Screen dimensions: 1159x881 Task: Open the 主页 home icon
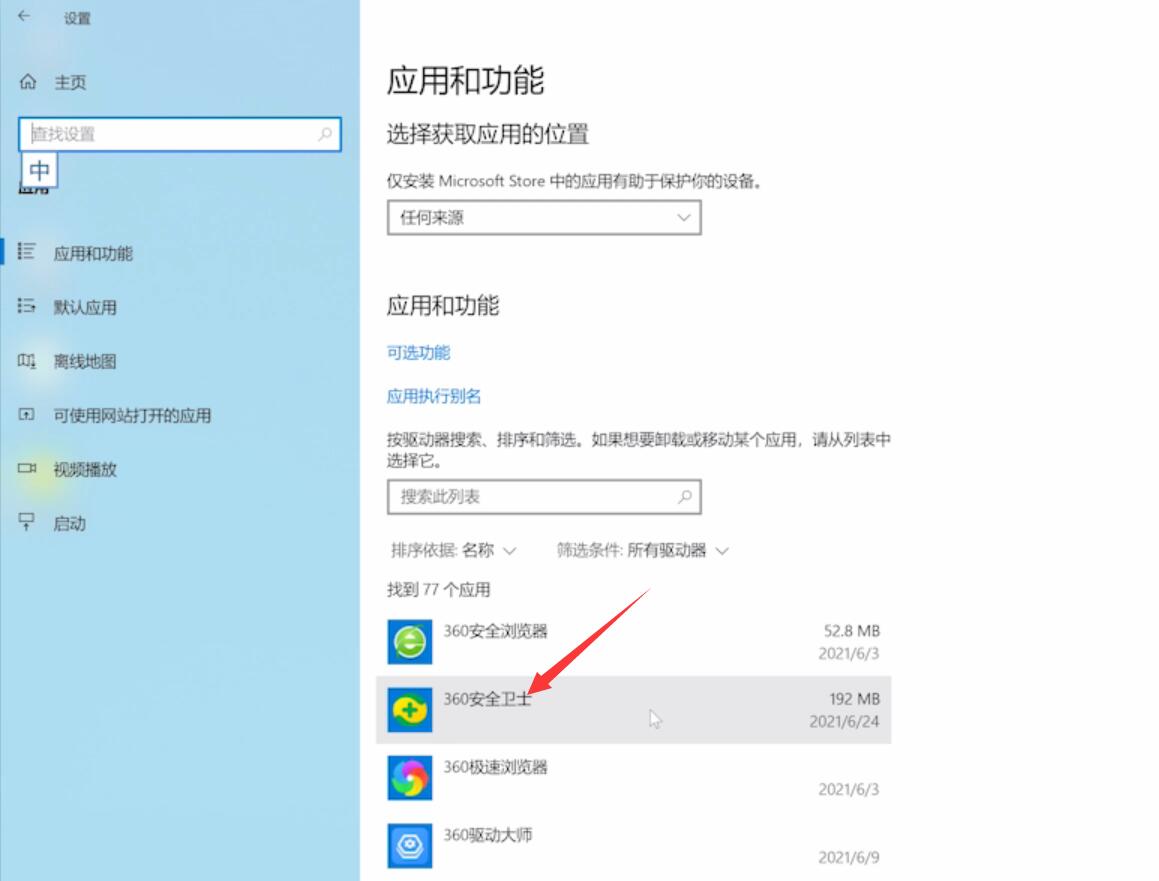tap(28, 82)
